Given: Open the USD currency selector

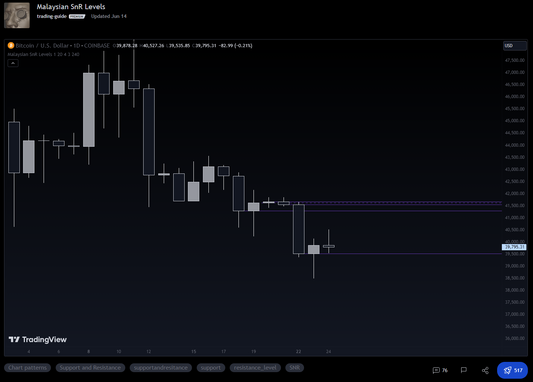Looking at the screenshot, I should tap(515, 46).
